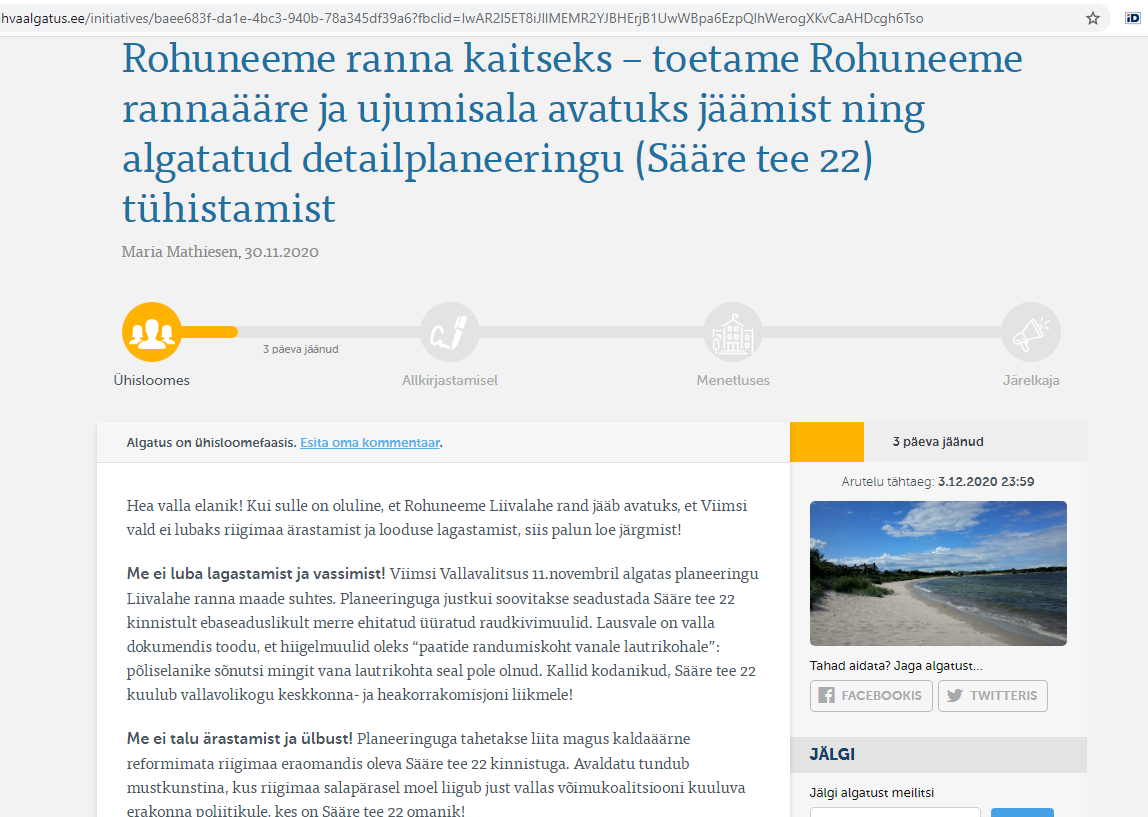The image size is (1148, 817).
Task: Click the JÄLGI section header
Action: tap(939, 755)
